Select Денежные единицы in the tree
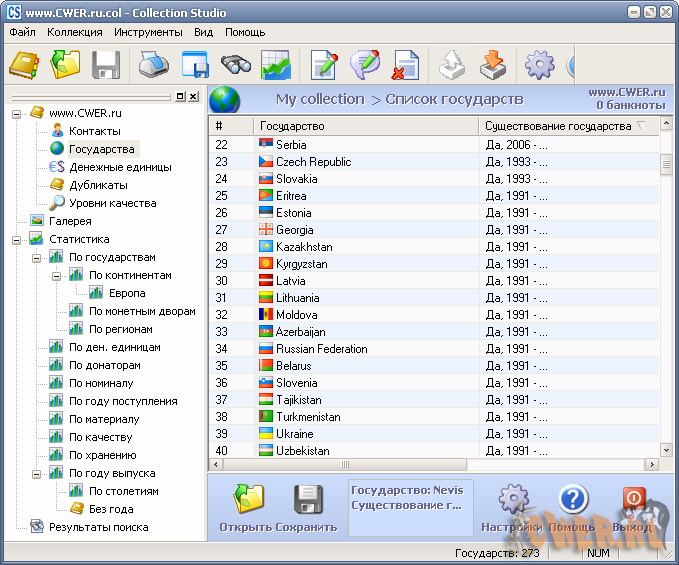Image resolution: width=679 pixels, height=565 pixels. [120, 167]
